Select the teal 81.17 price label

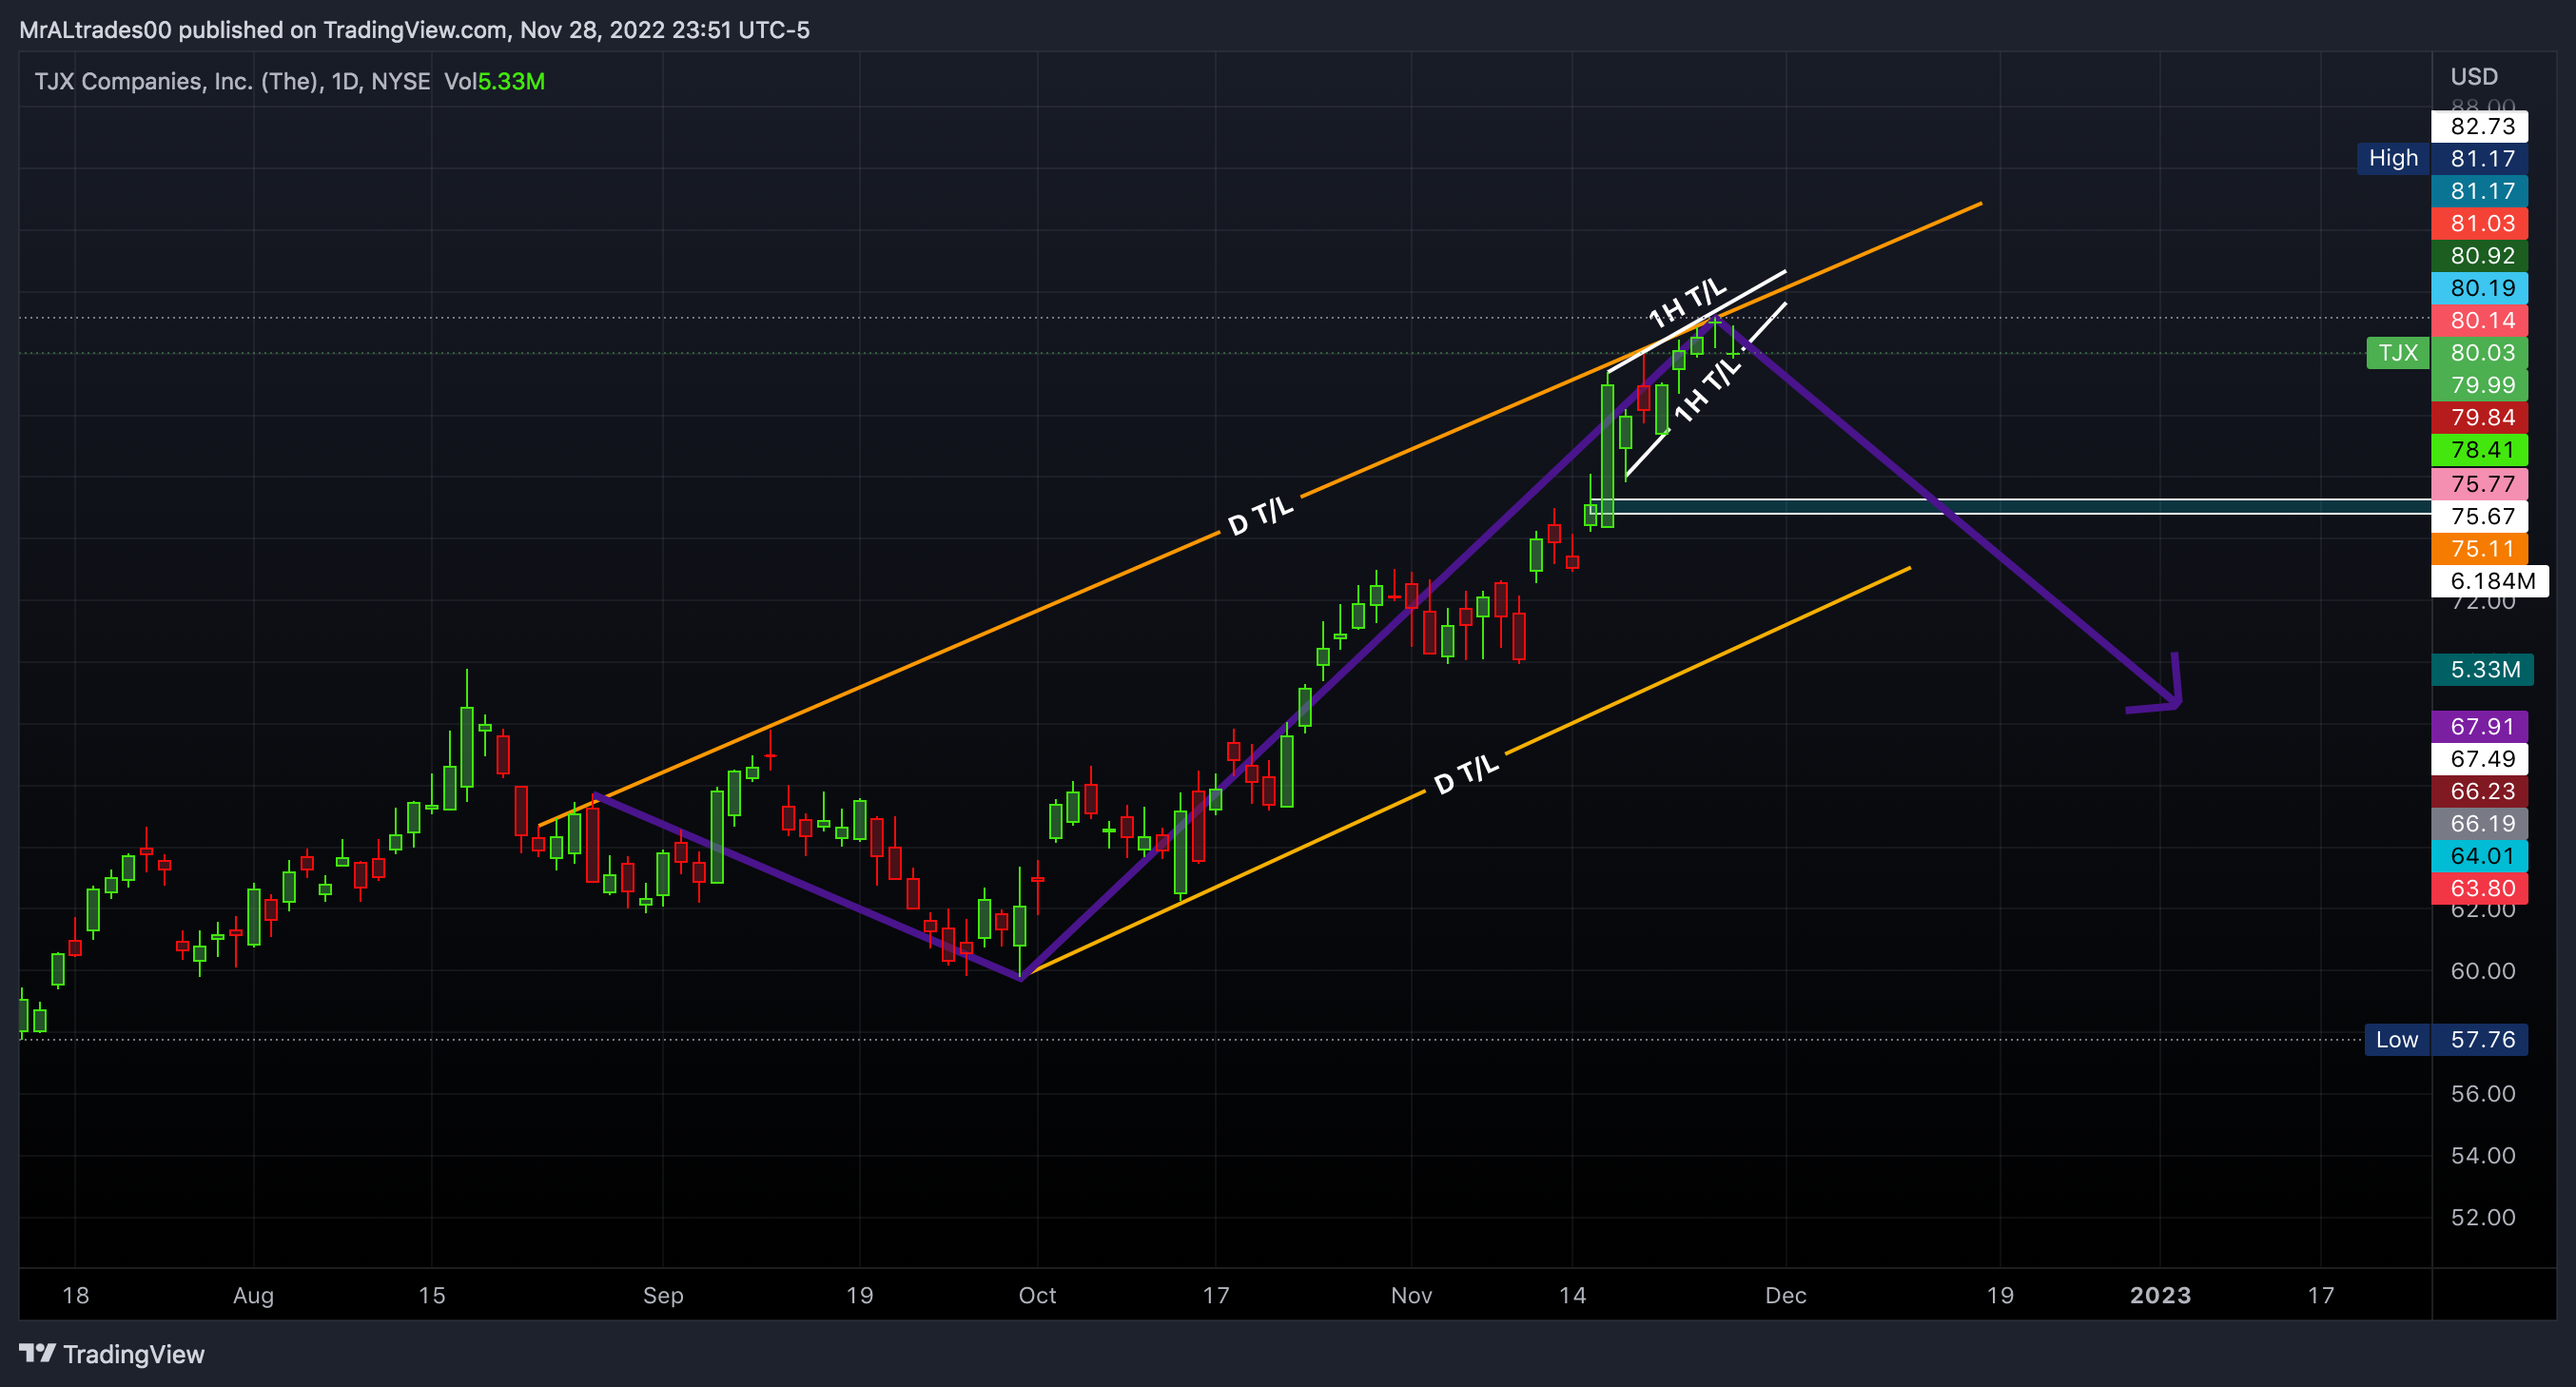(2481, 191)
